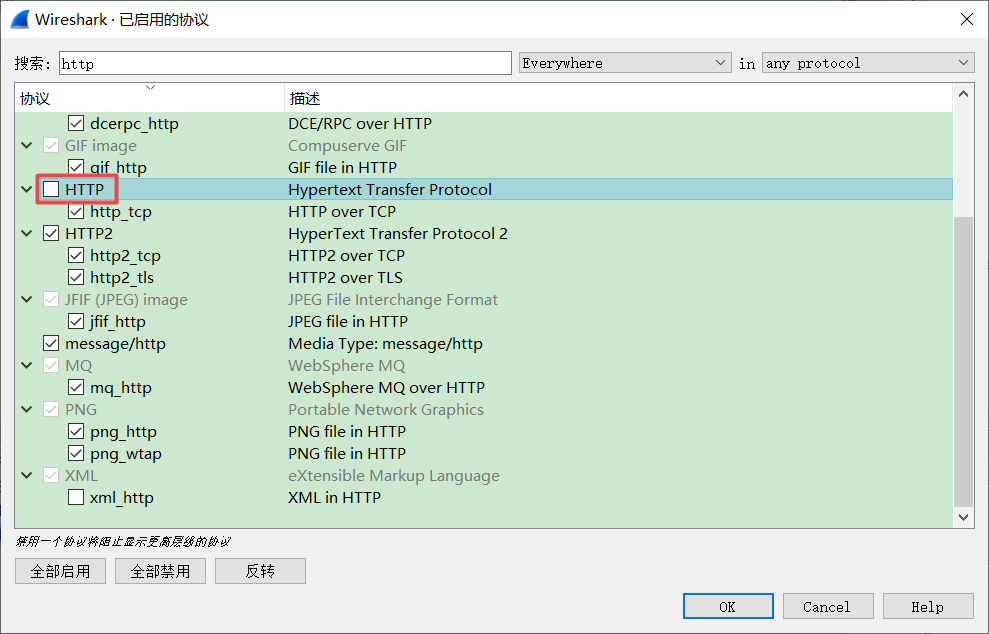Select the Hypertext Transfer Protocol description

390,189
